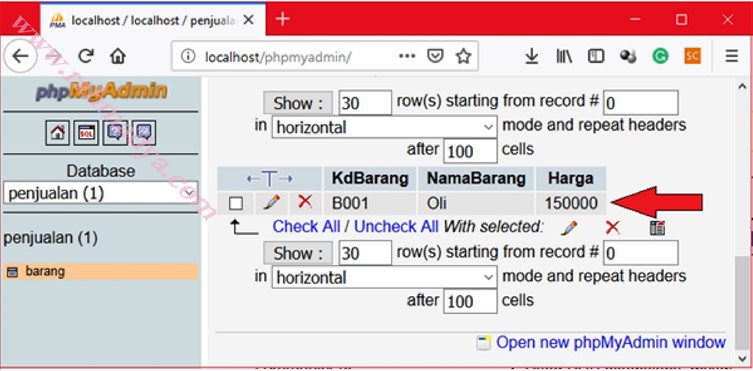Bookmark this page with star icon

(x=463, y=57)
